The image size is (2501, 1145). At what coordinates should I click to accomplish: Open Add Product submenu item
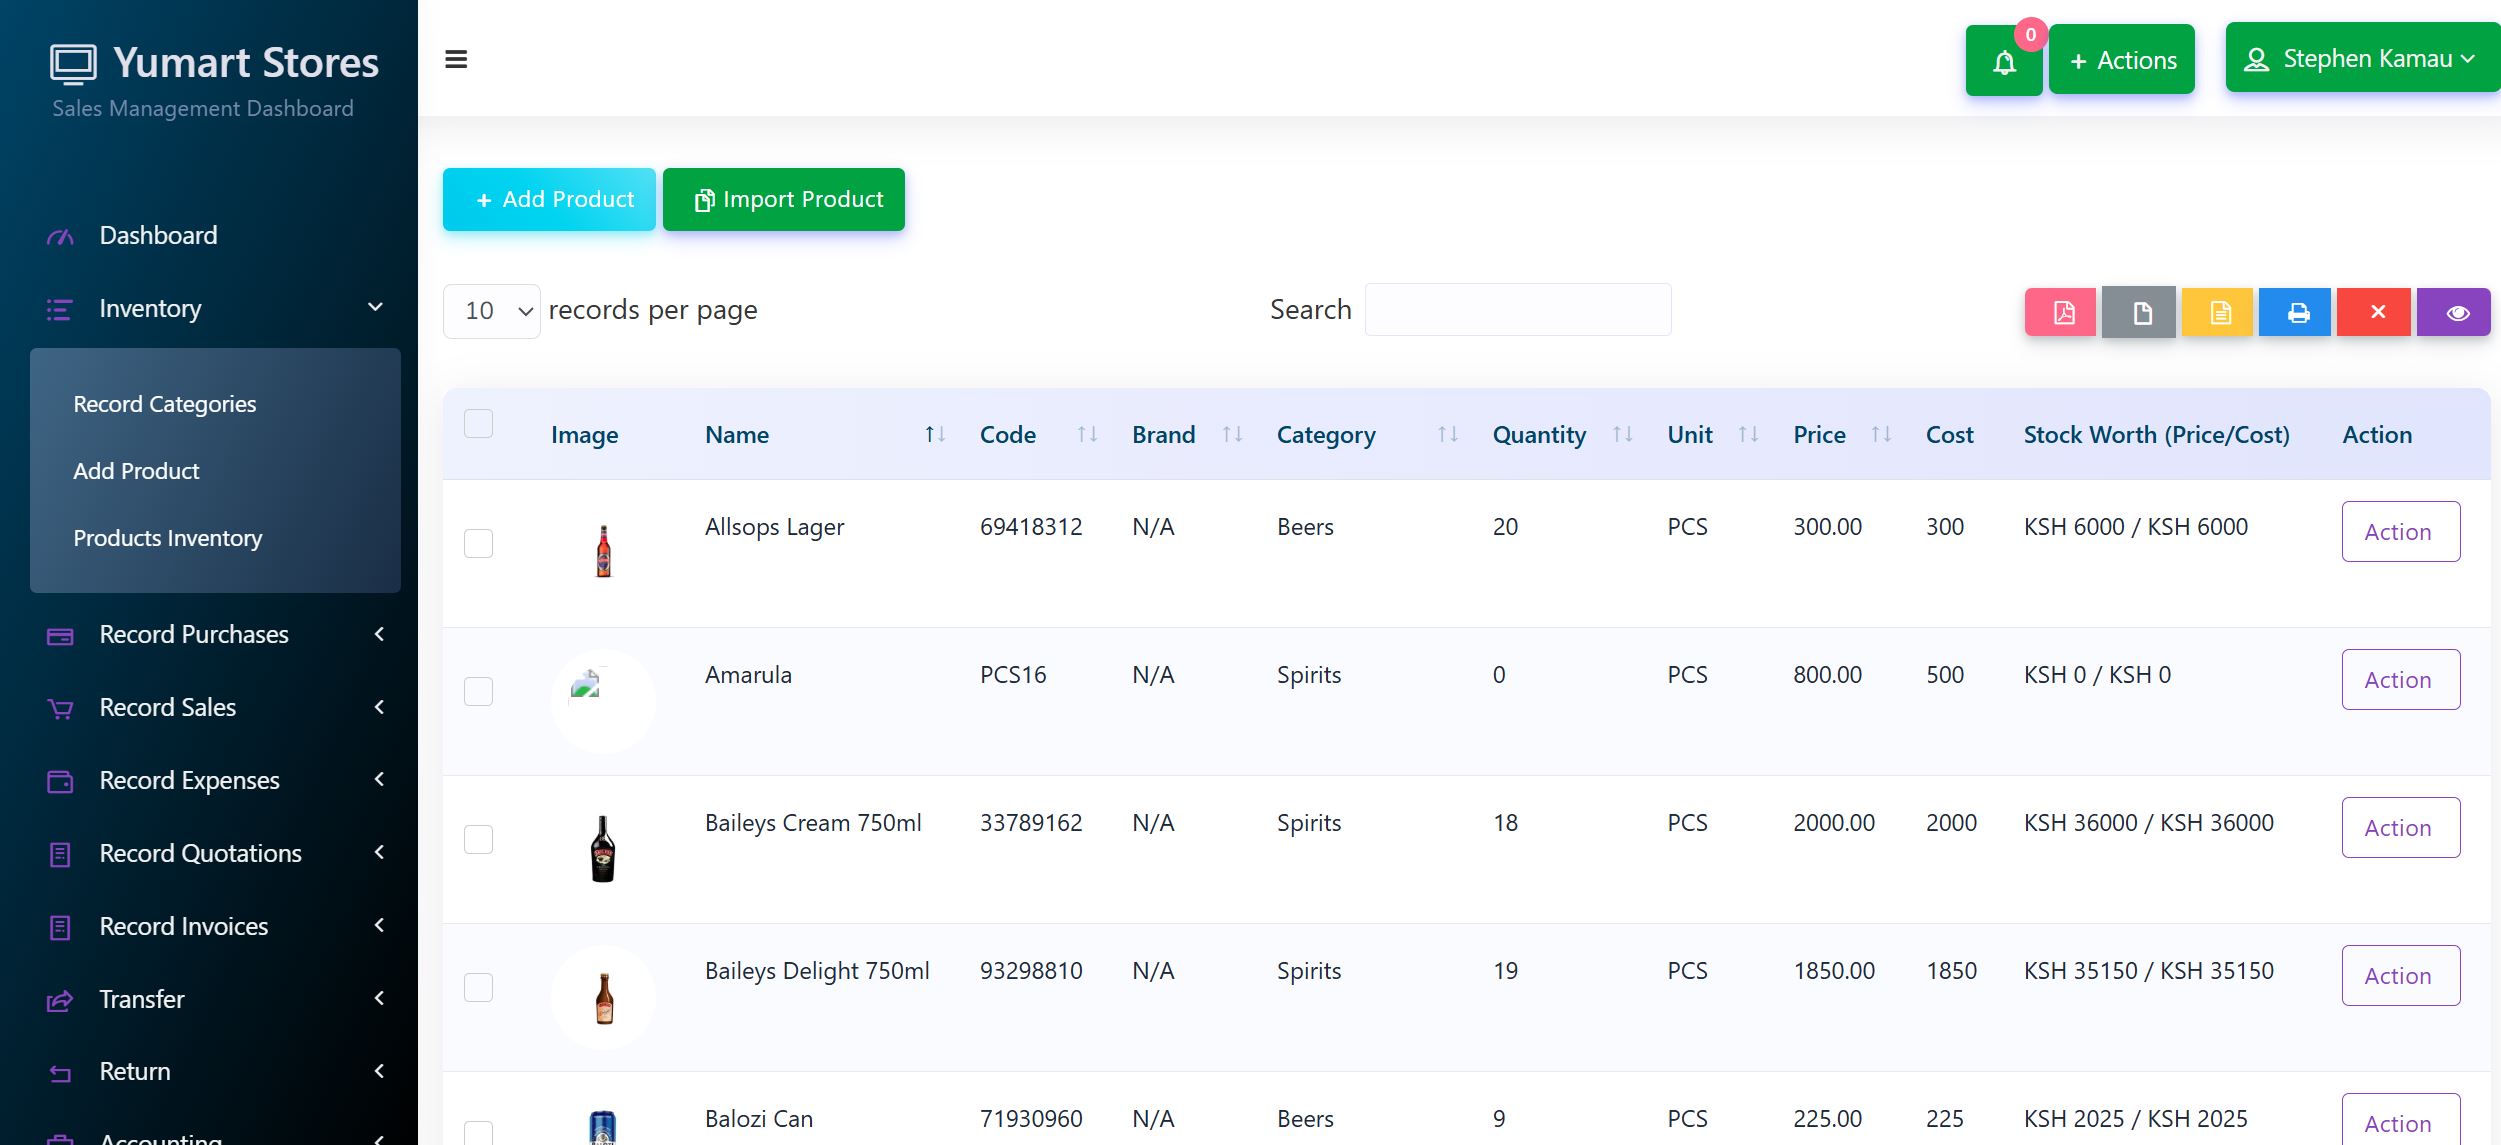136,471
